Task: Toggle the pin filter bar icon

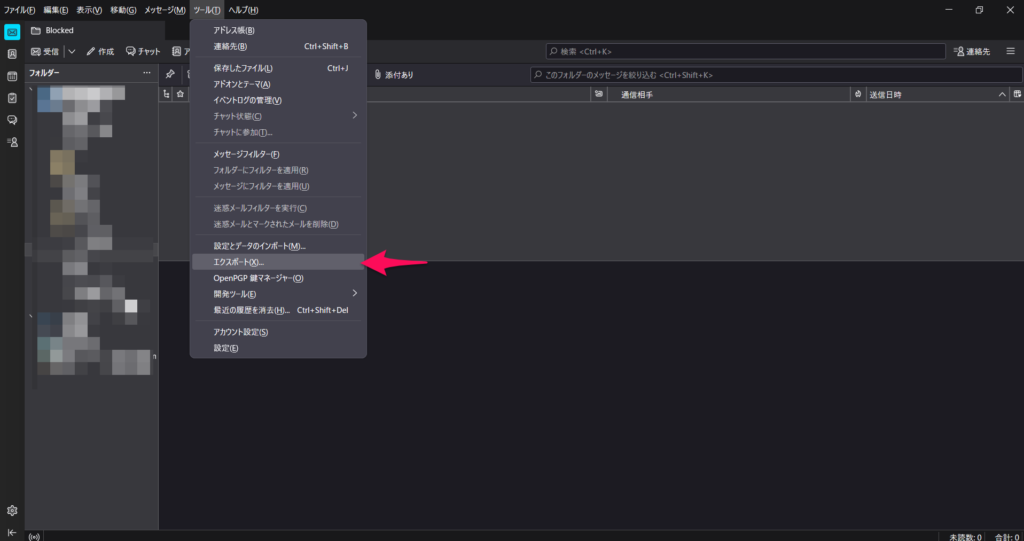Action: coord(170,74)
